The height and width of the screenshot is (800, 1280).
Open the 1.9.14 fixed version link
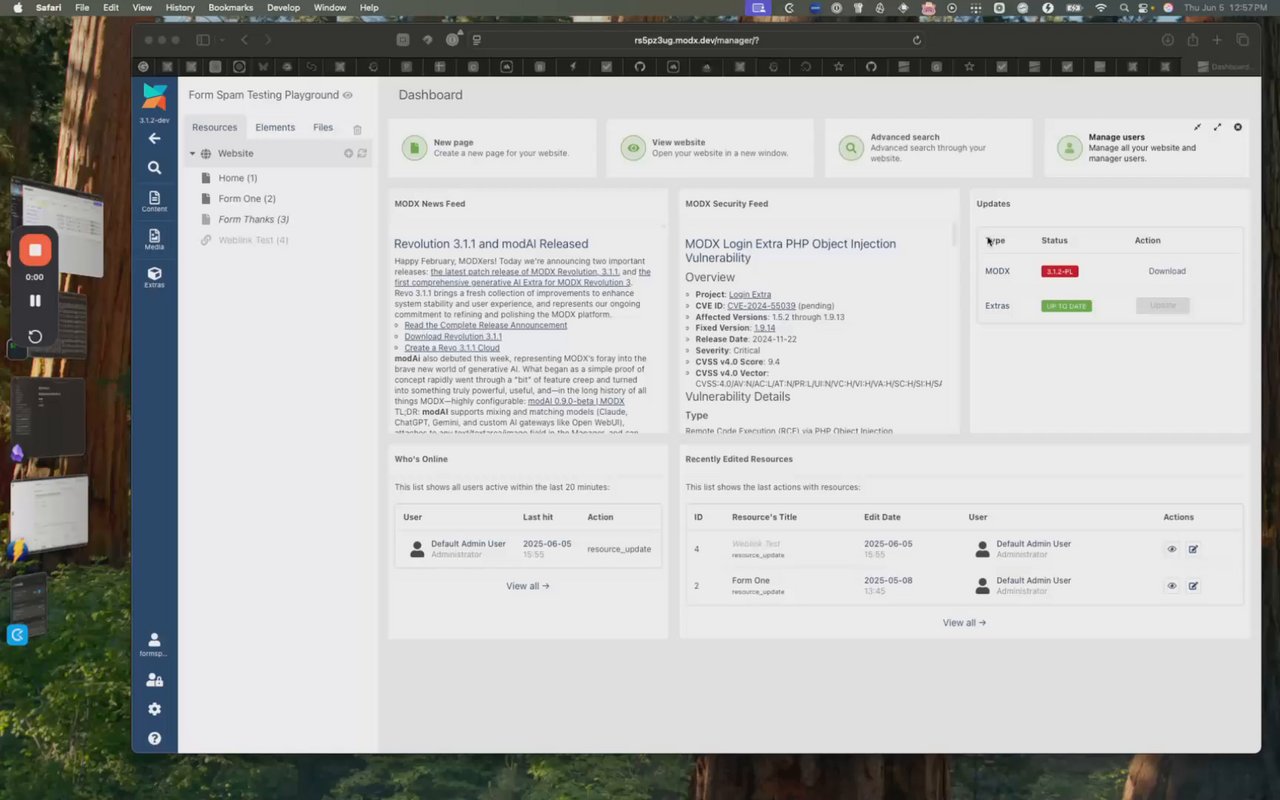point(765,328)
